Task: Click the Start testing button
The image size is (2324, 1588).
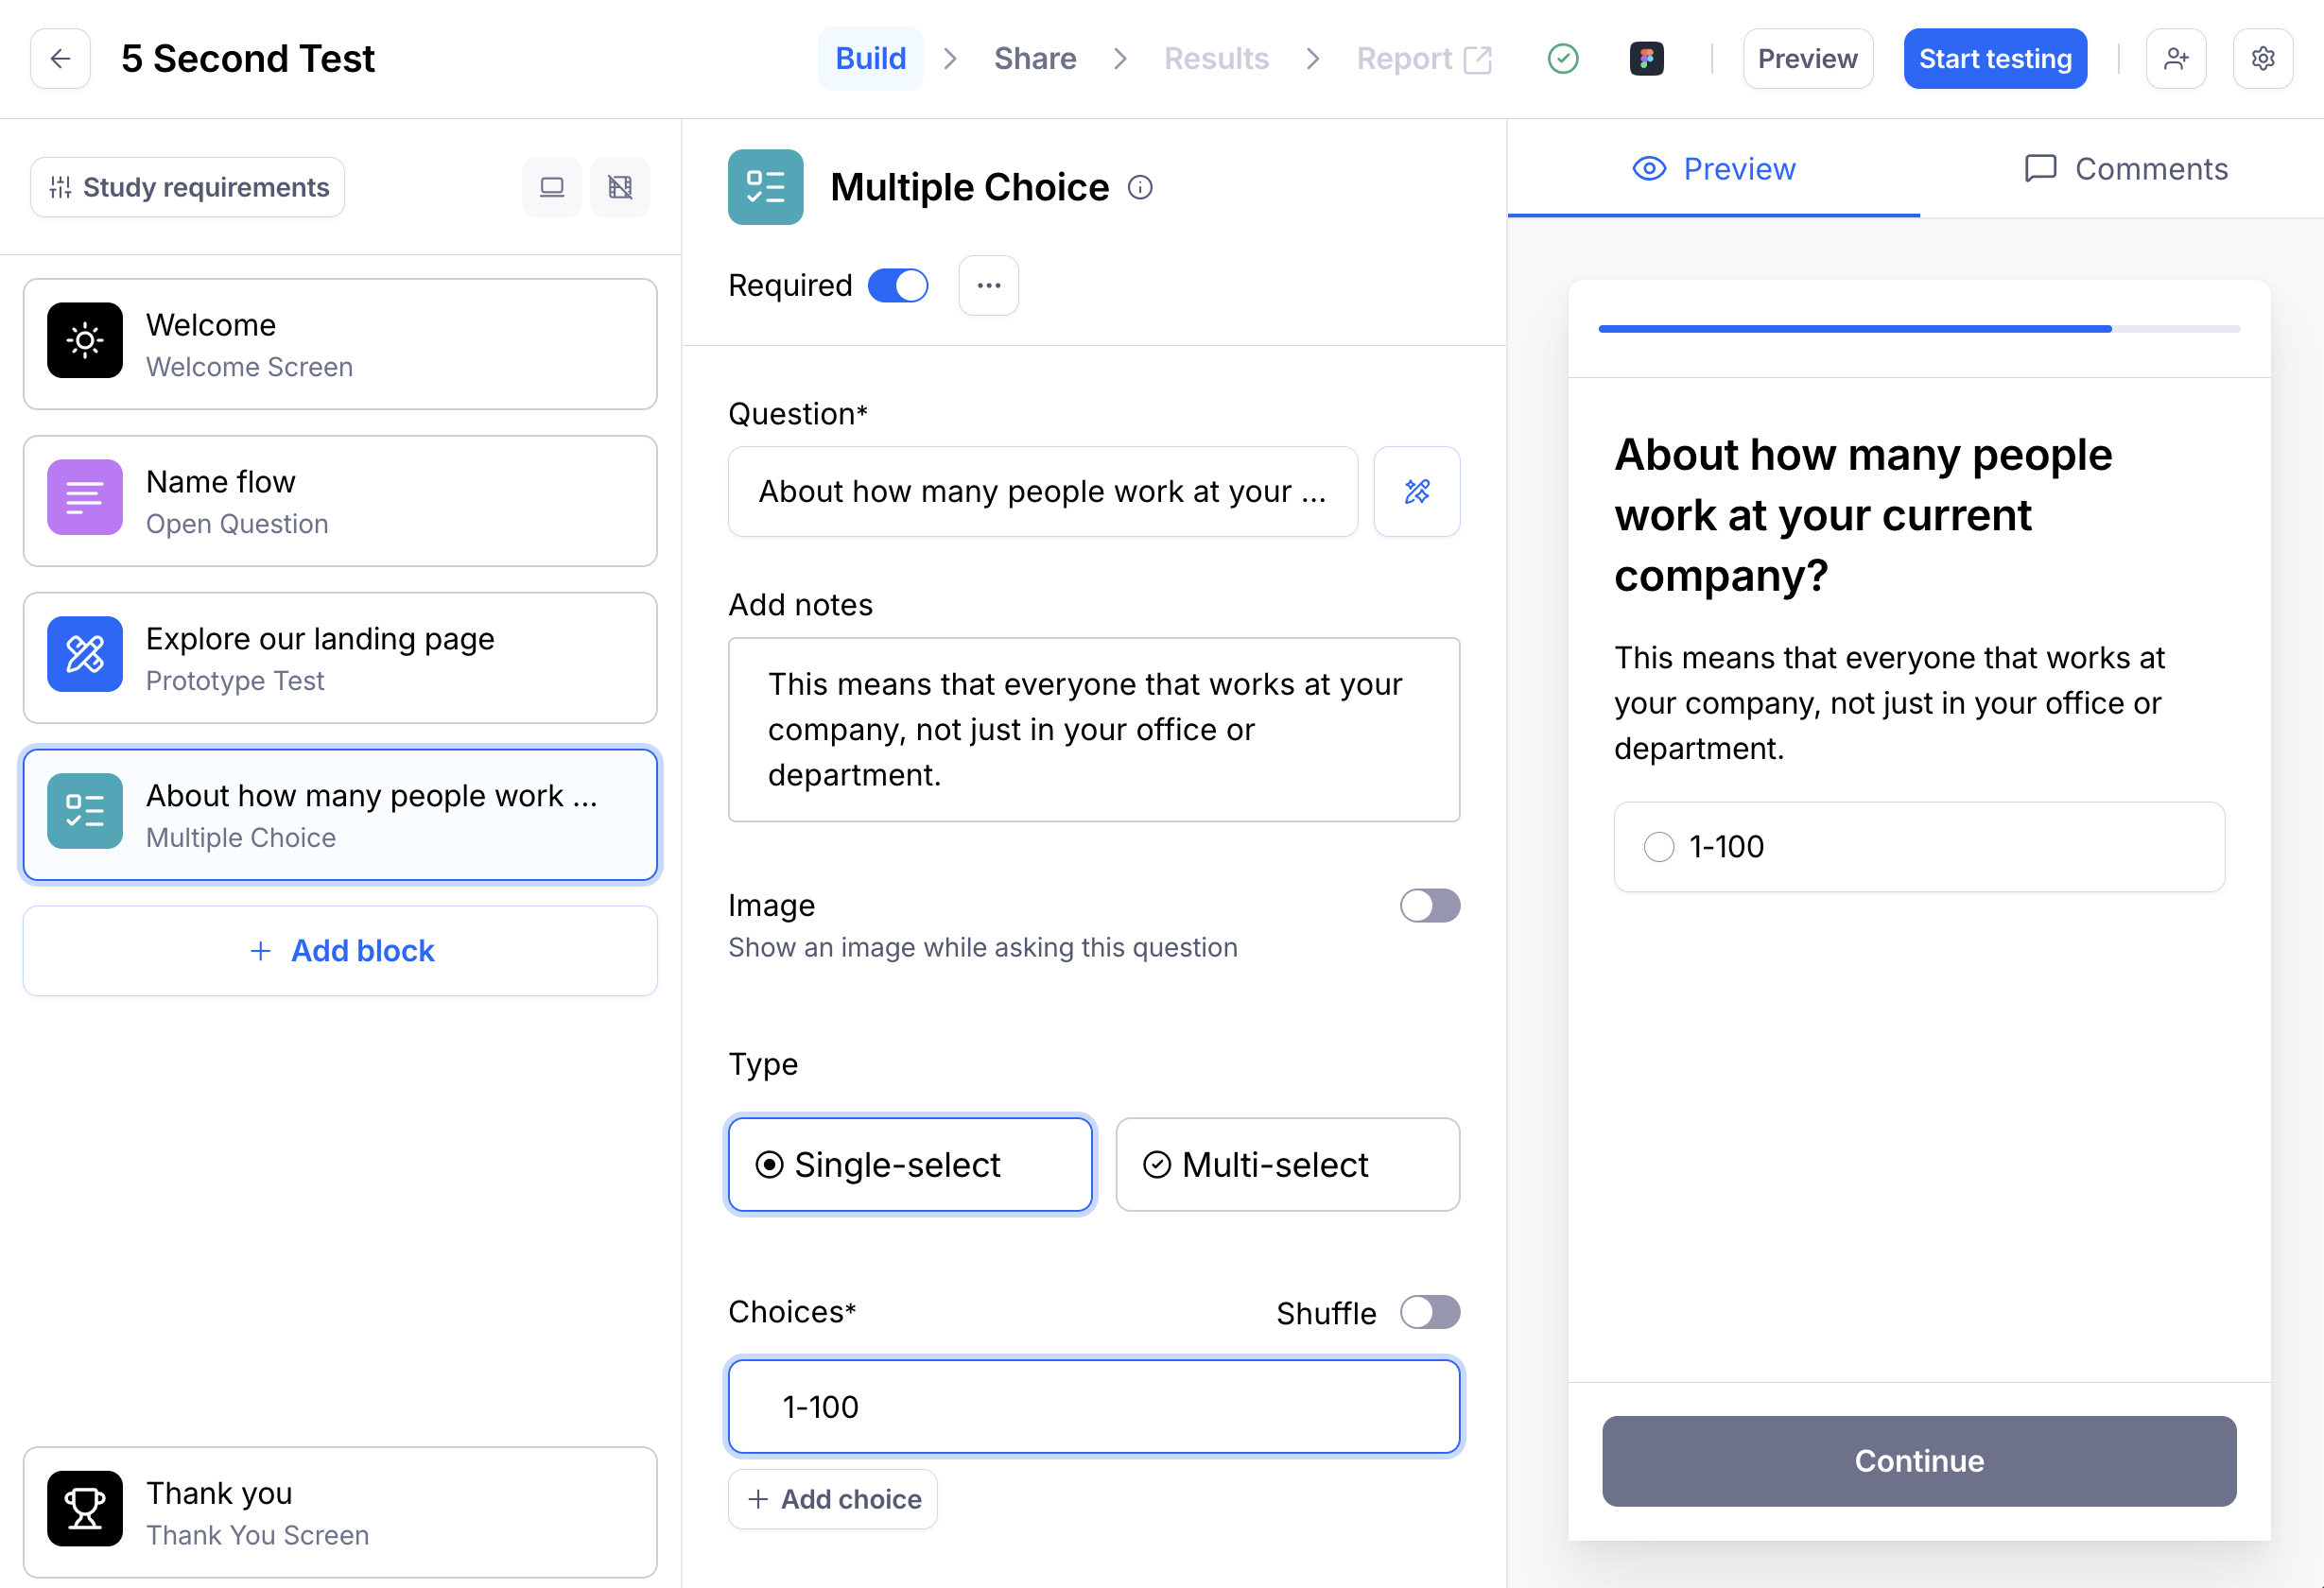Action: 1994,59
